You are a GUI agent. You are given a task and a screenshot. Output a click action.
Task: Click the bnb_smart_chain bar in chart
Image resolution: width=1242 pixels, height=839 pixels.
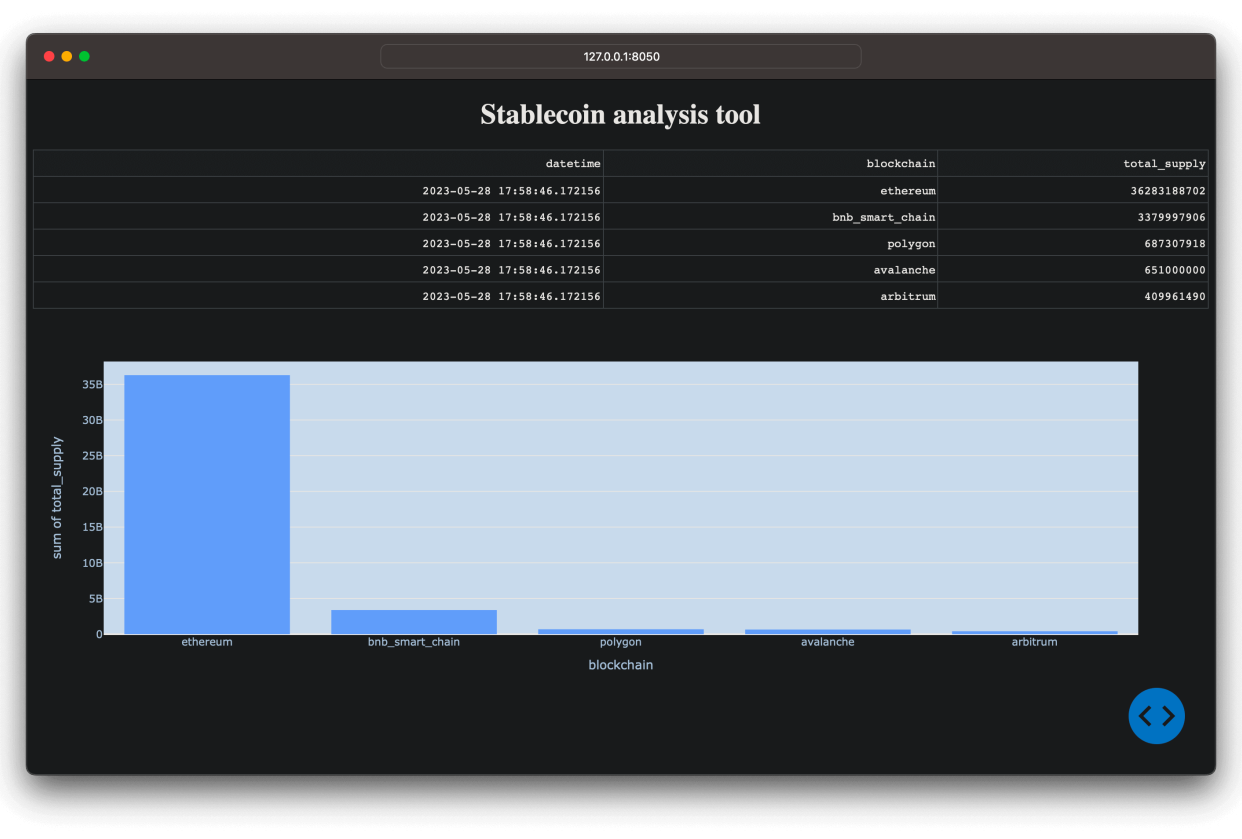414,622
